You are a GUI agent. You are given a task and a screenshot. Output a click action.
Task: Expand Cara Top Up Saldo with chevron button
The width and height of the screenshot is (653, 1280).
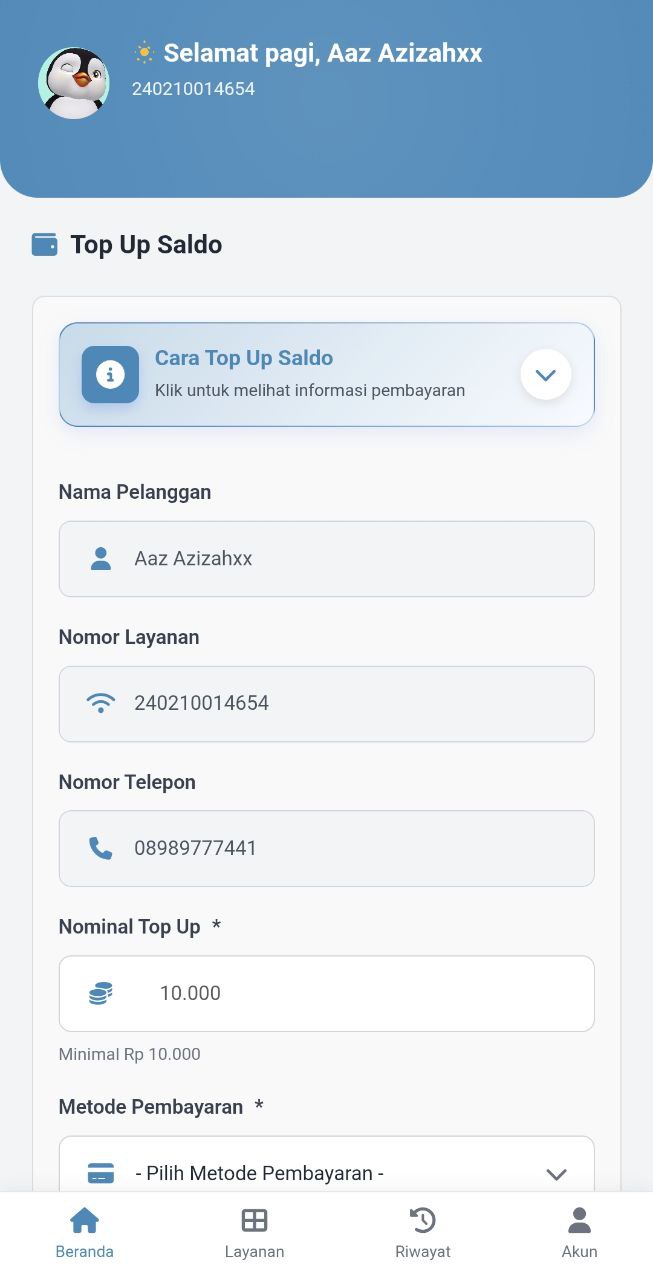tap(545, 375)
